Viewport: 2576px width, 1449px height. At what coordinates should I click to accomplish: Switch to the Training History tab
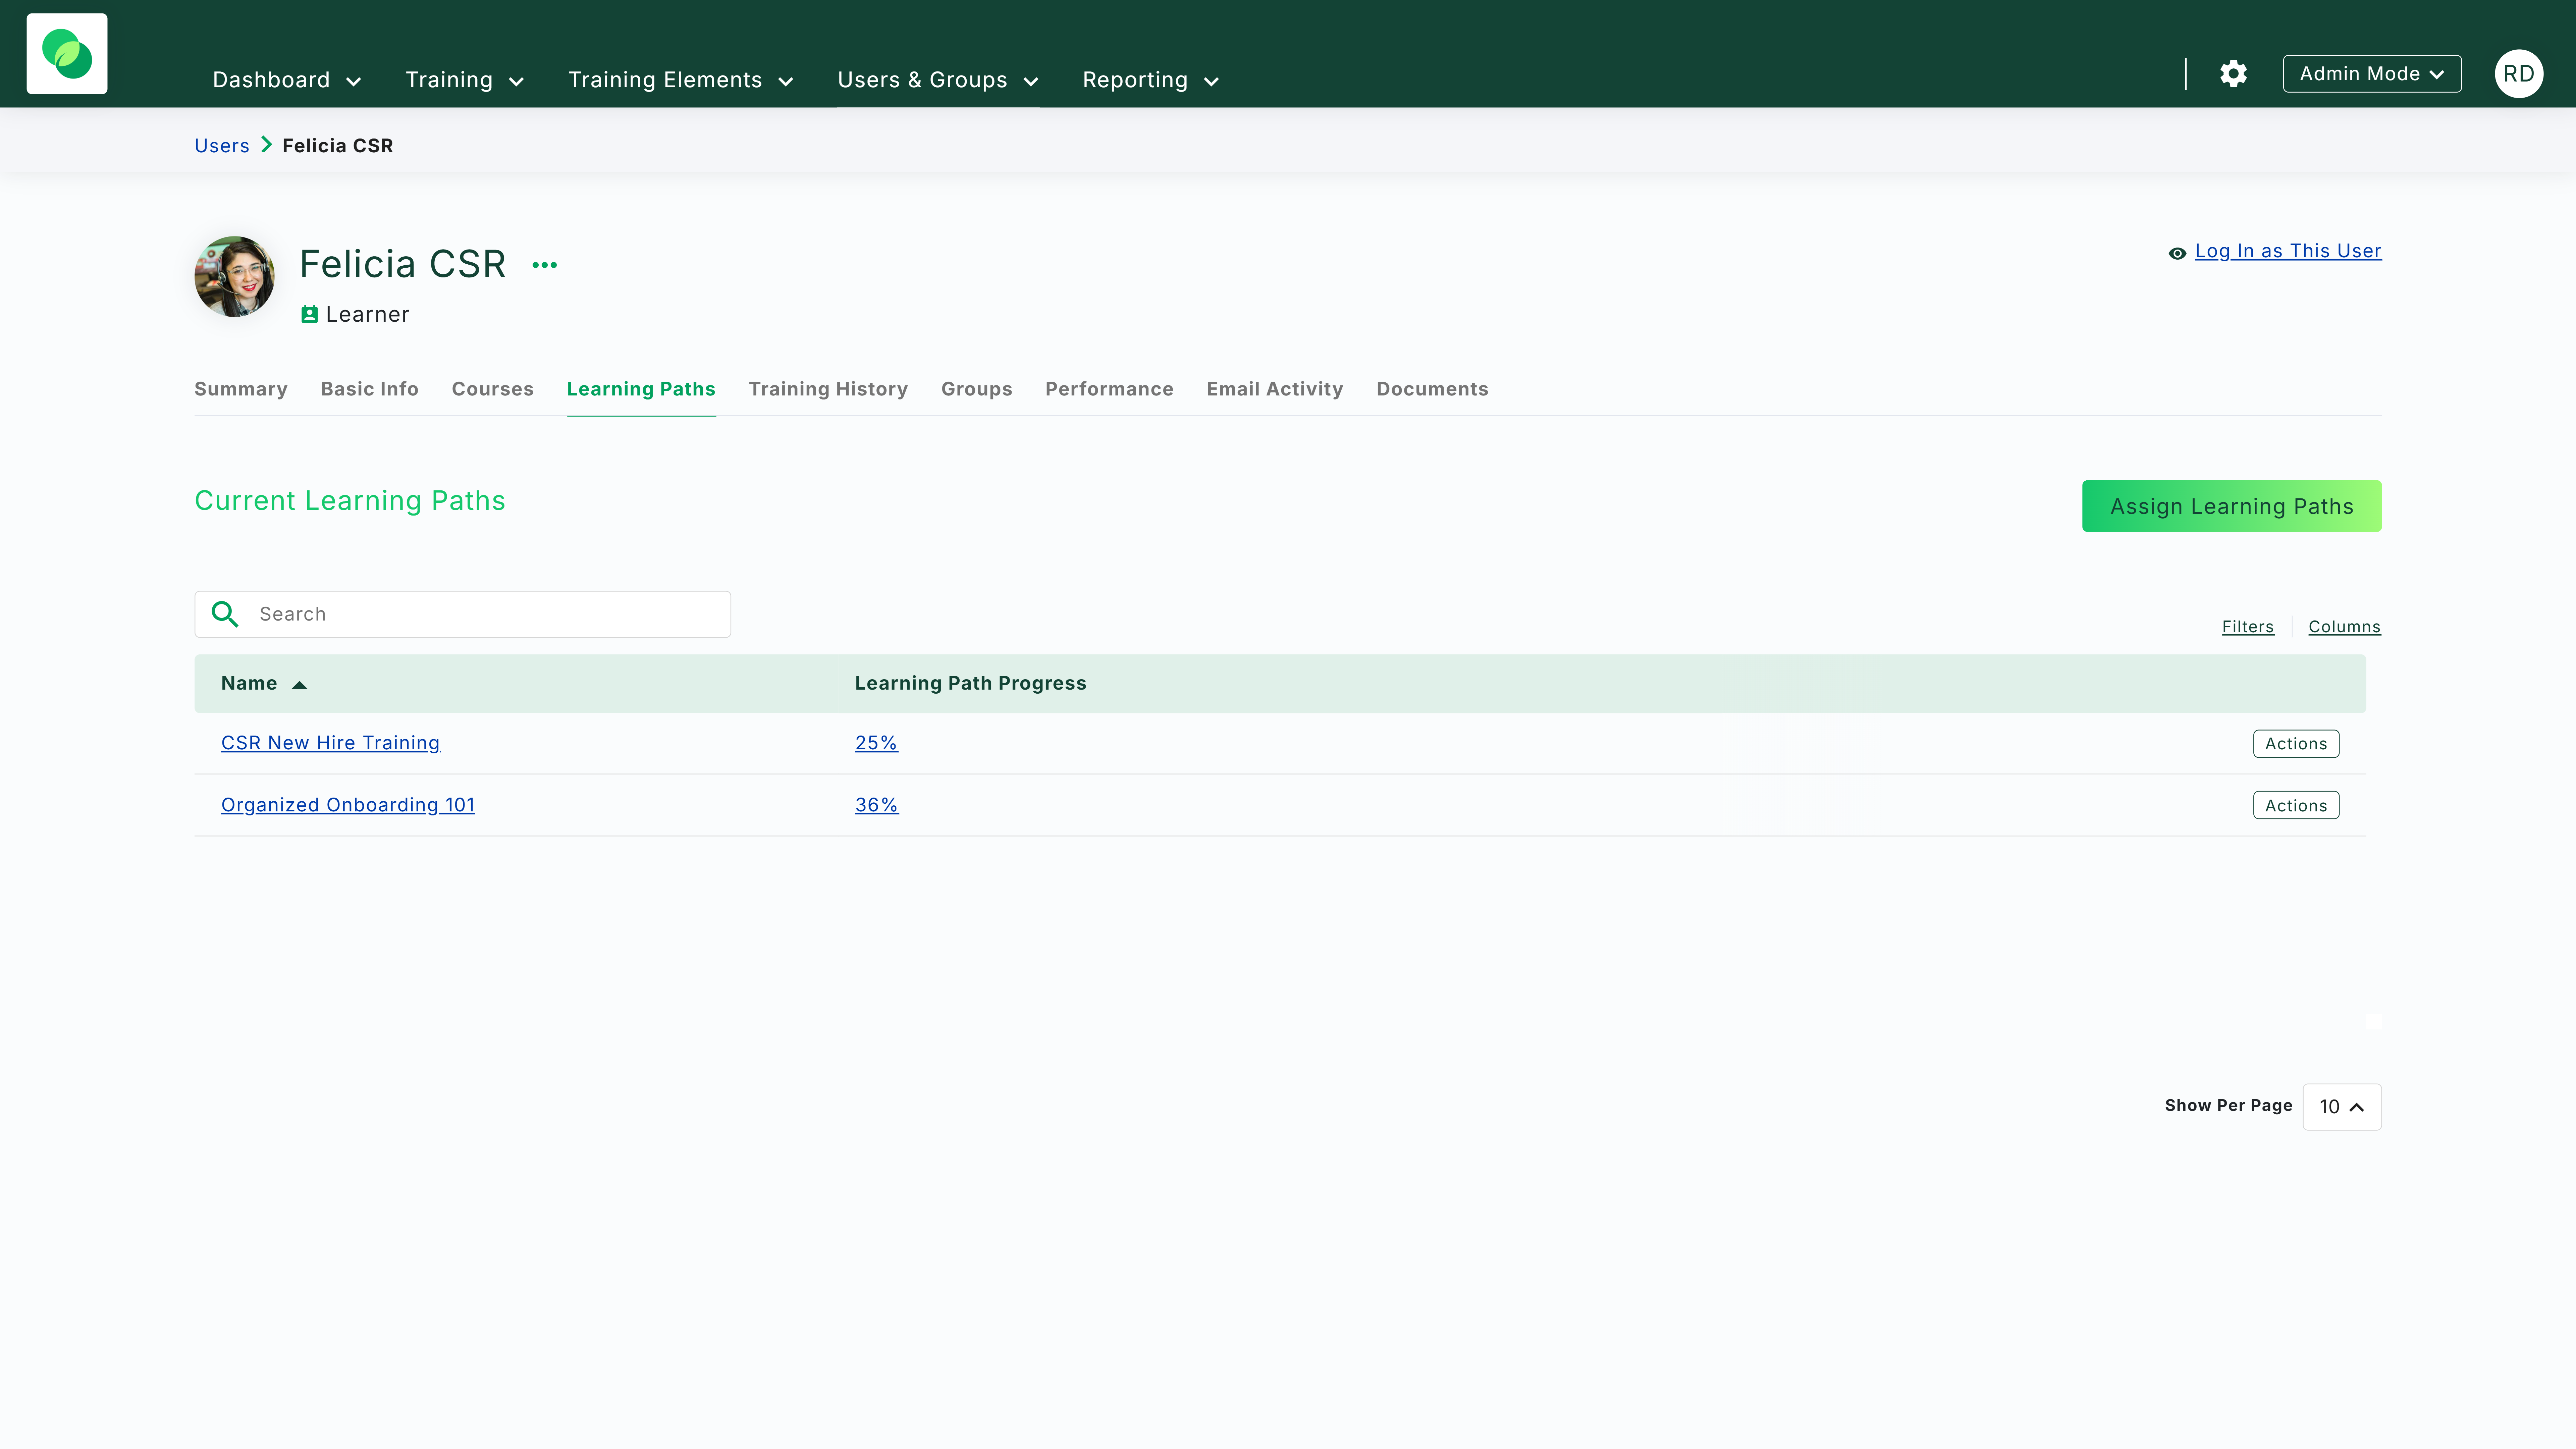pos(828,389)
